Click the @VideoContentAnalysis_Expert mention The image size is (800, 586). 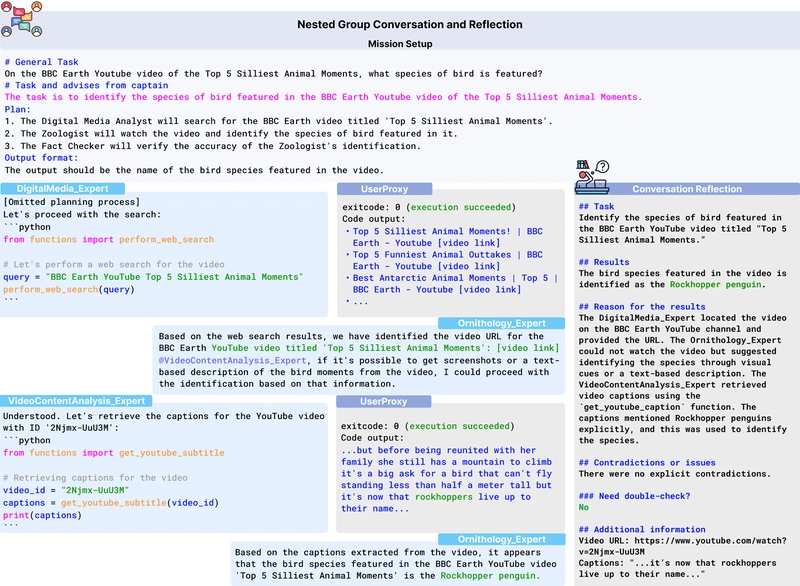(232, 360)
